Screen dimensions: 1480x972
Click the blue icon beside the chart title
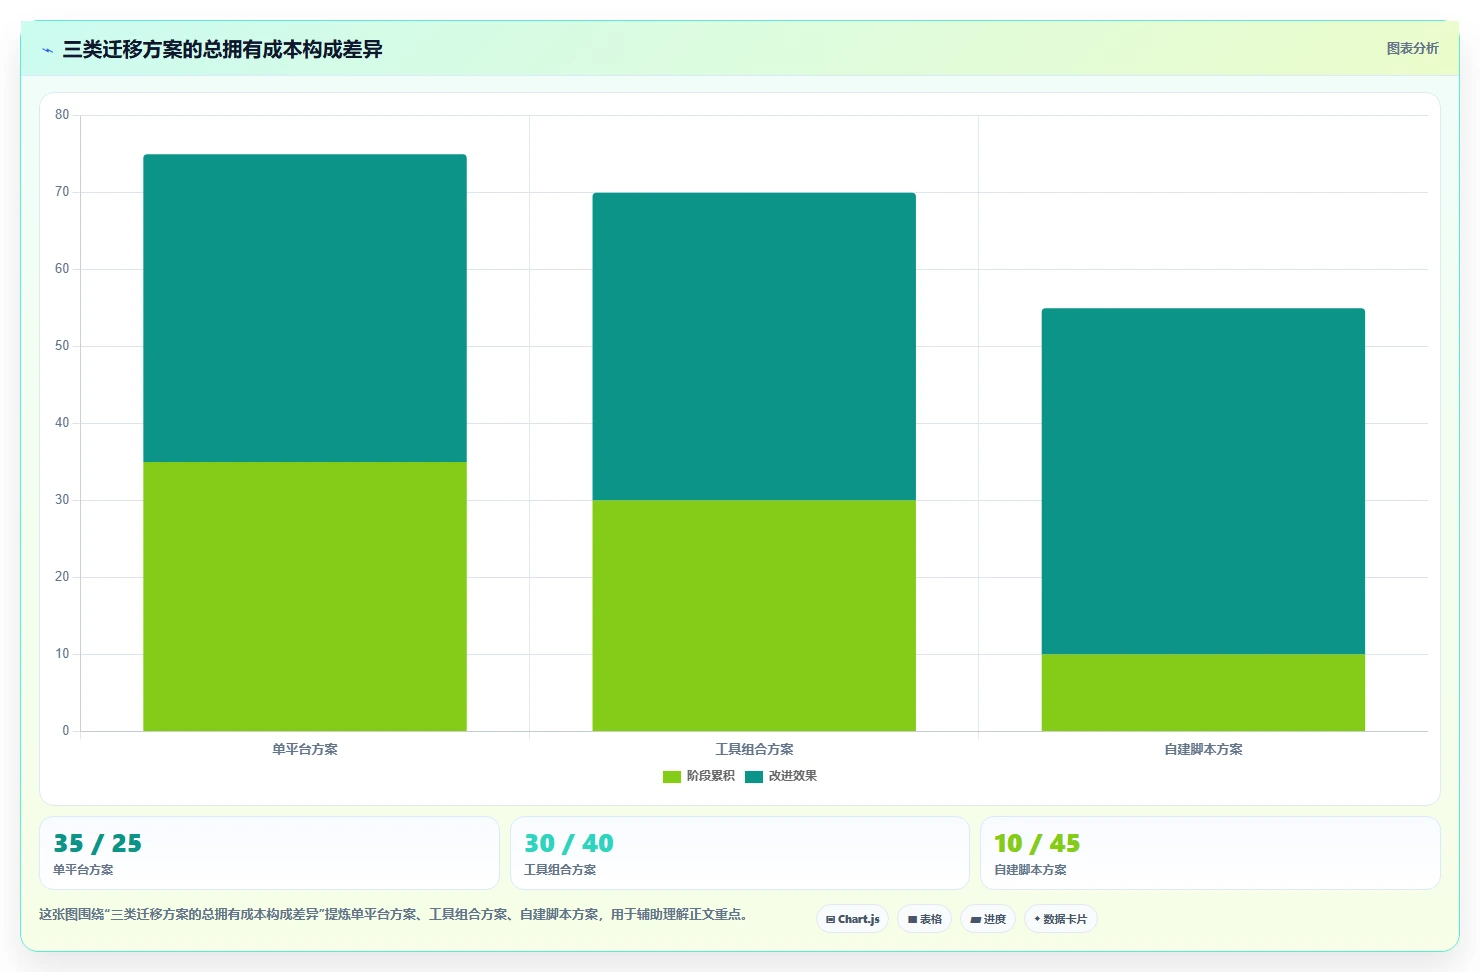(47, 50)
